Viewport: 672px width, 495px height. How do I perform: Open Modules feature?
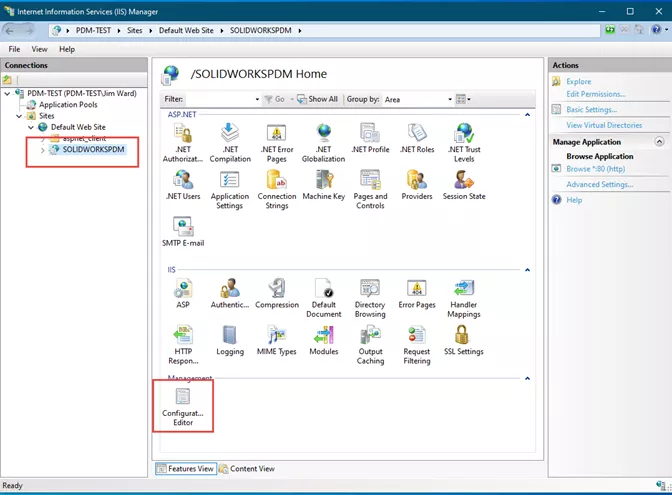tap(324, 340)
